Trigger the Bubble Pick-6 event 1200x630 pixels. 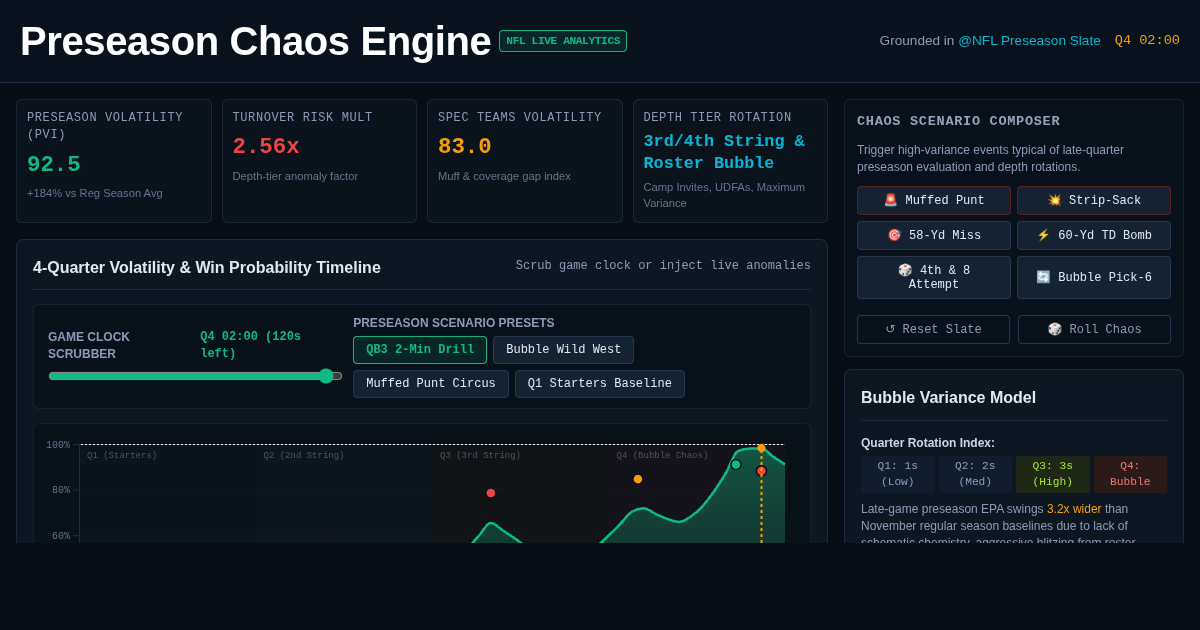pos(1094,278)
